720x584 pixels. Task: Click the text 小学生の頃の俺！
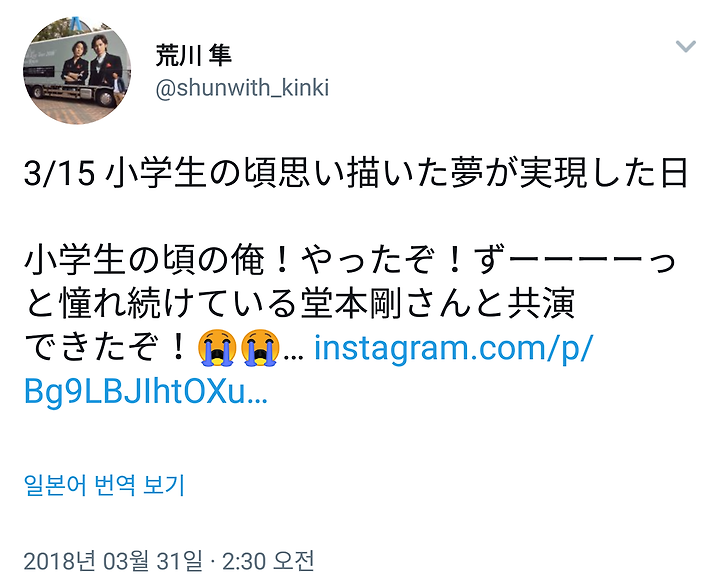point(157,261)
